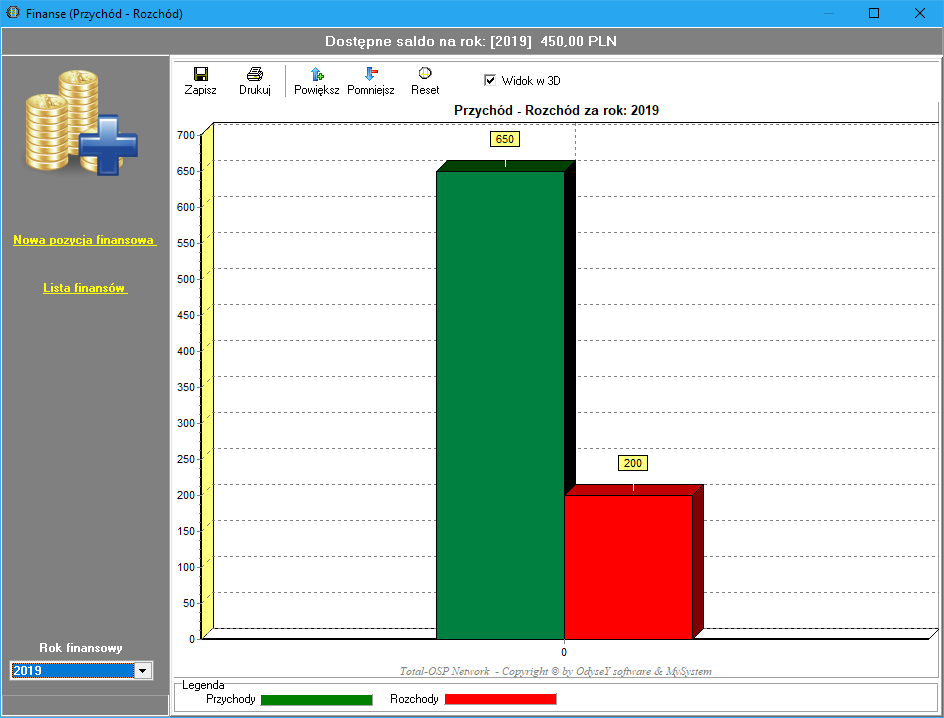Click the Drukuj printer icon
The image size is (944, 718).
coord(255,73)
